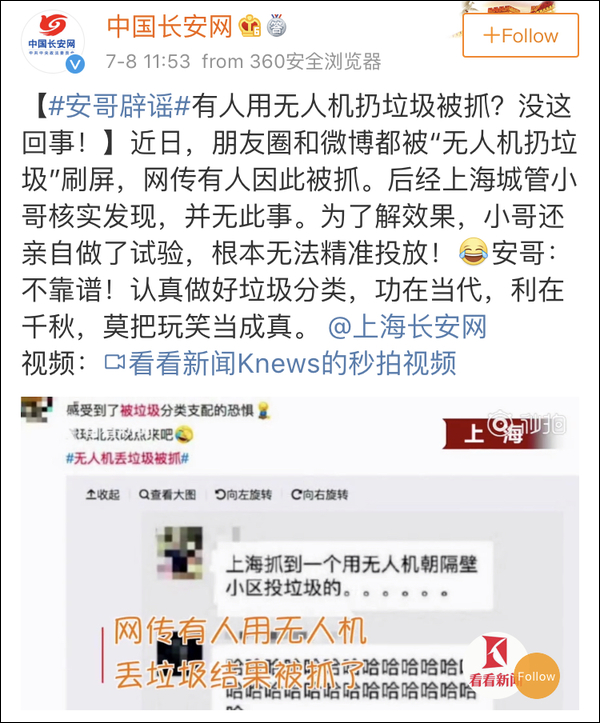Click 向右旋转 rotate-right option

pyautogui.click(x=320, y=495)
